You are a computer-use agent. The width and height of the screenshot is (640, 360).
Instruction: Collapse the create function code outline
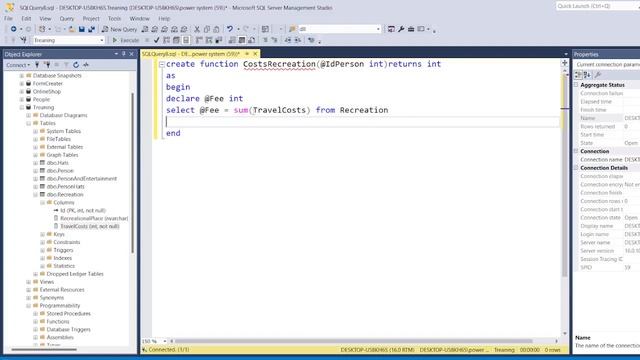162,64
